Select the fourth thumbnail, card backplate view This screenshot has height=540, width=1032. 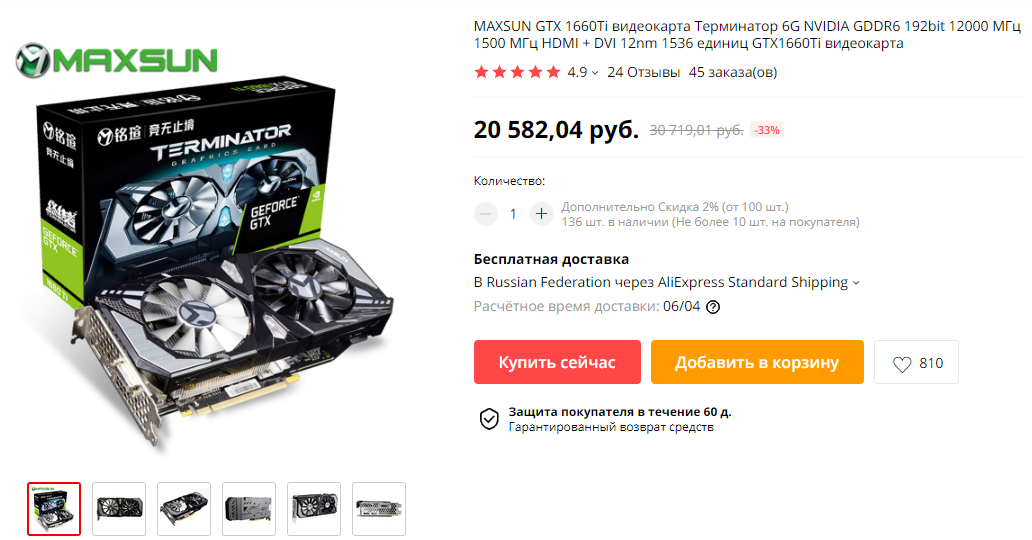[249, 509]
